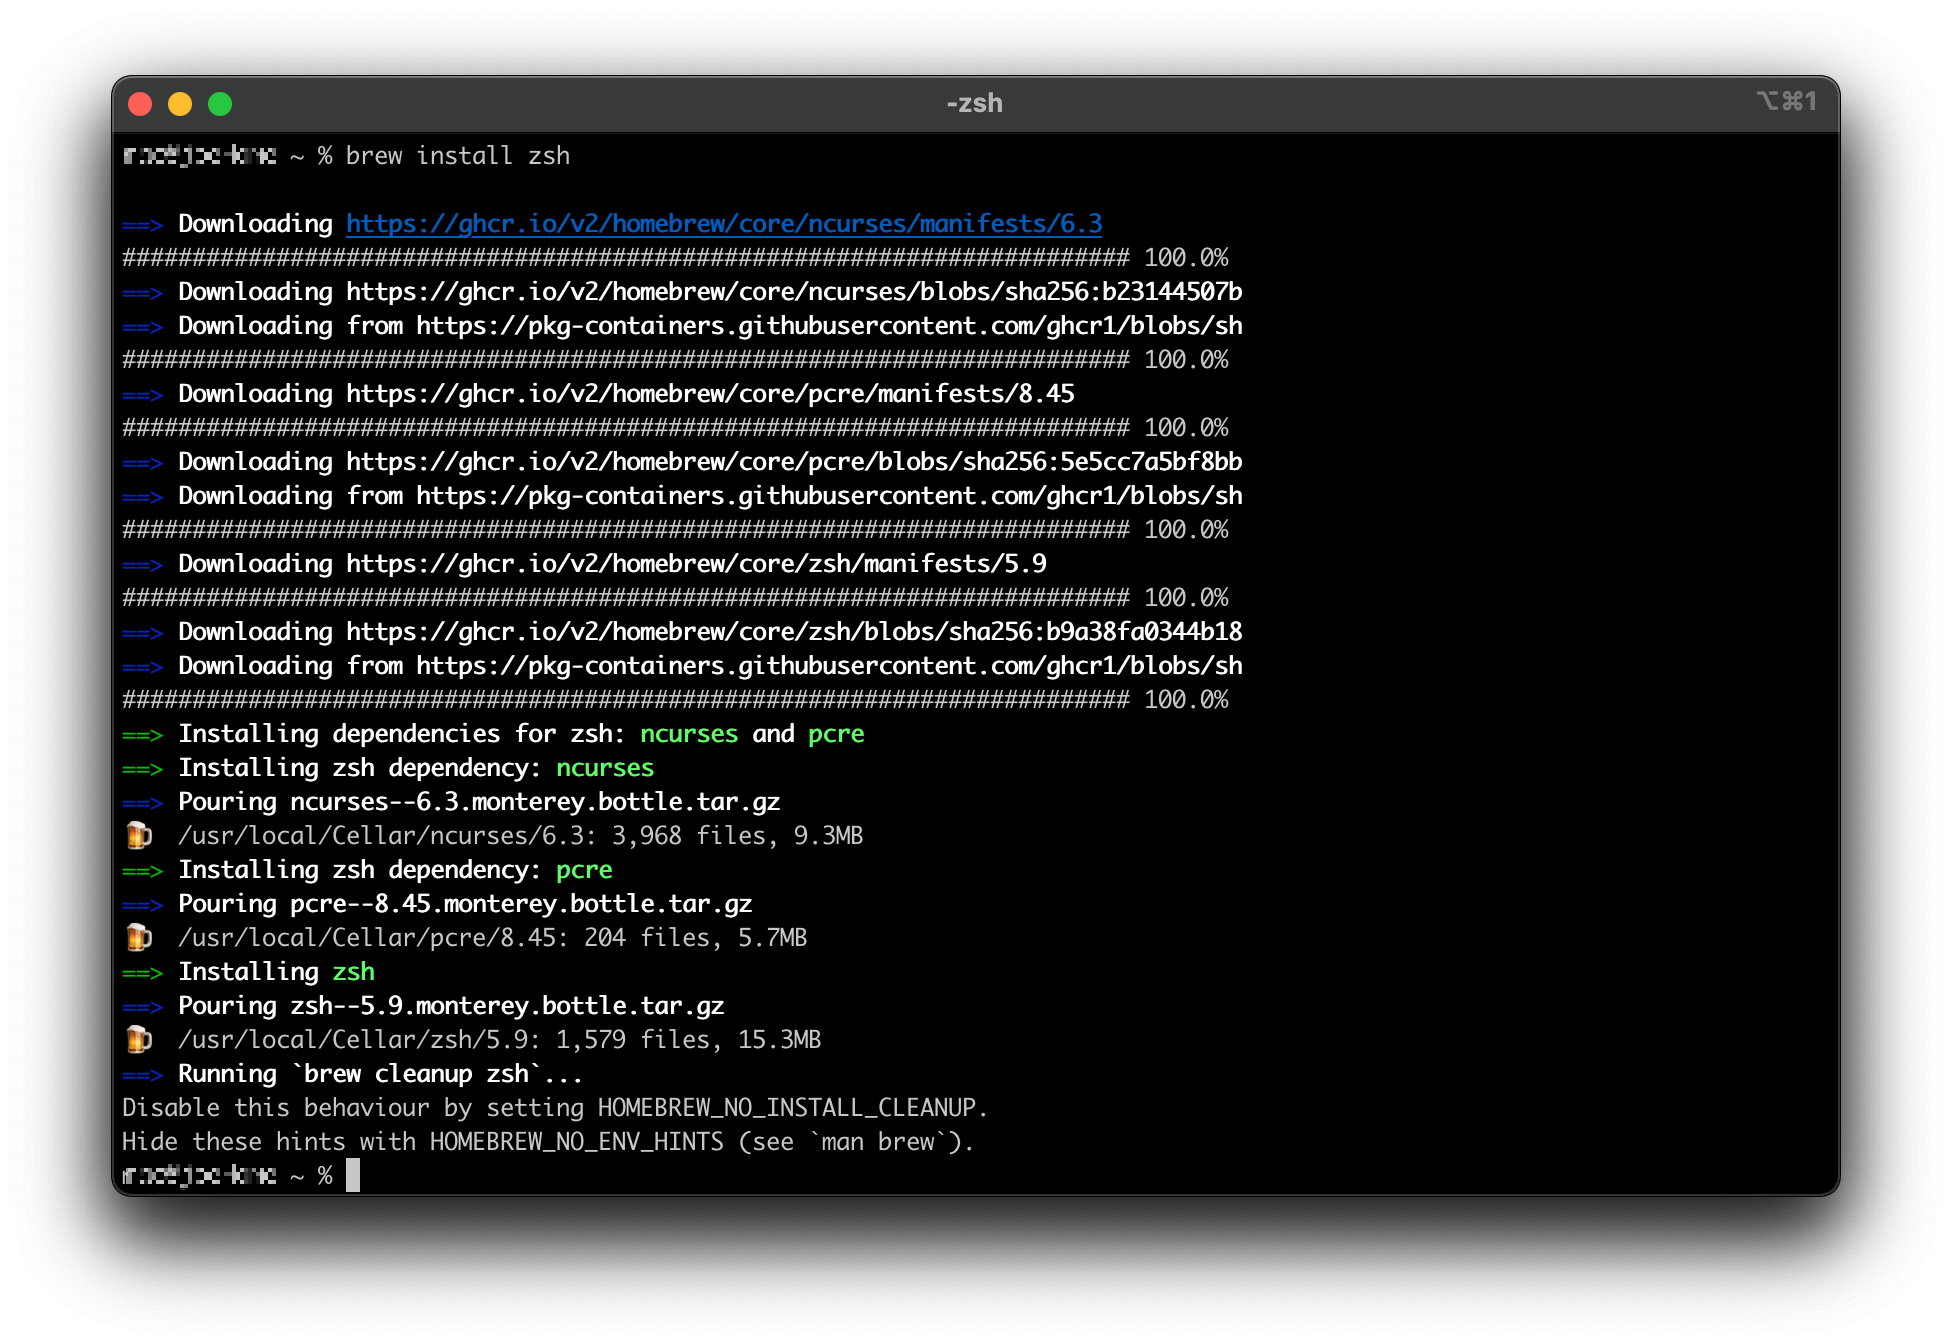This screenshot has height=1344, width=1952.
Task: Click the green arrow before Installing zsh
Action: pyautogui.click(x=142, y=972)
